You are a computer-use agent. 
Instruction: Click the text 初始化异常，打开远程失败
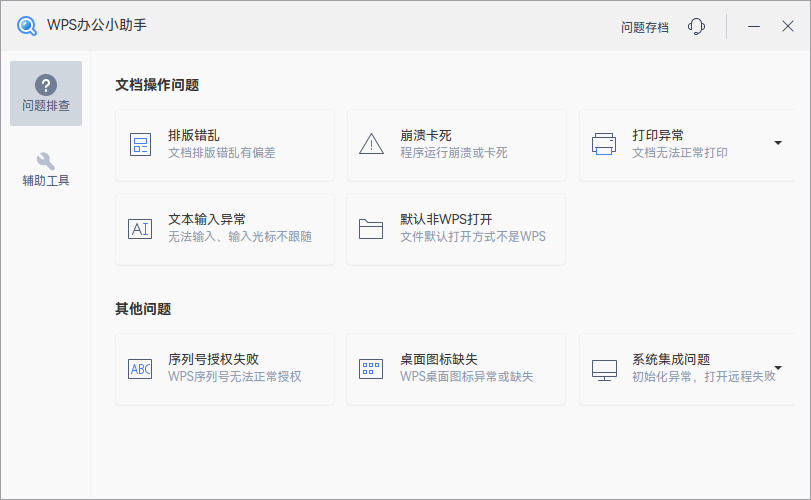(704, 376)
